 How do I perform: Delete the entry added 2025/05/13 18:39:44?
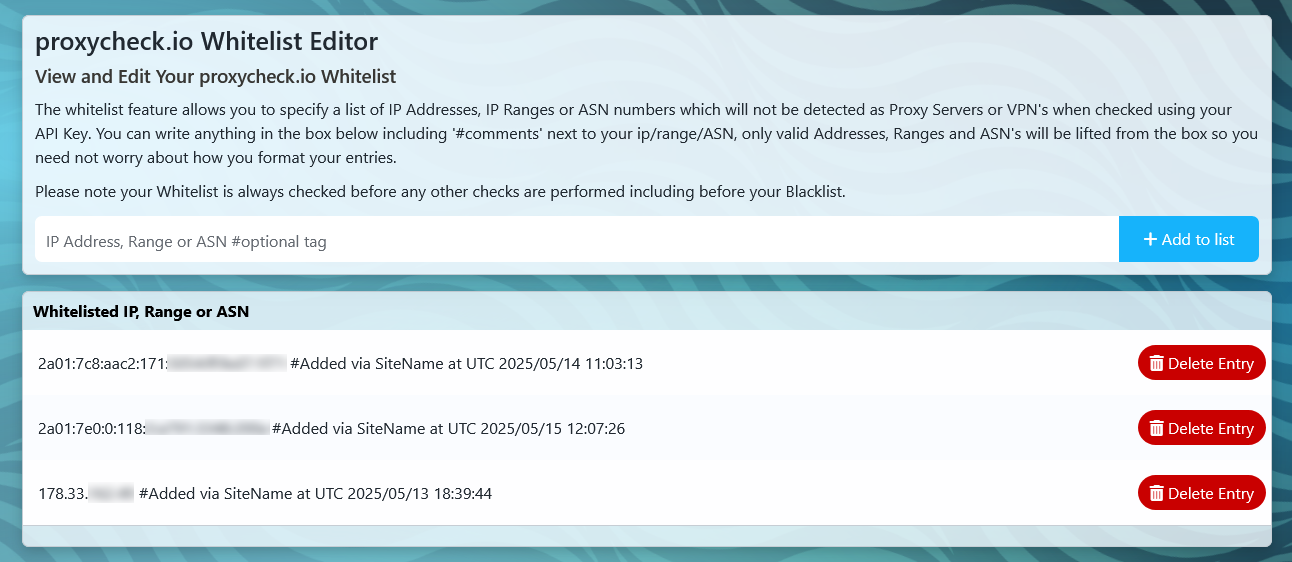(x=1202, y=494)
